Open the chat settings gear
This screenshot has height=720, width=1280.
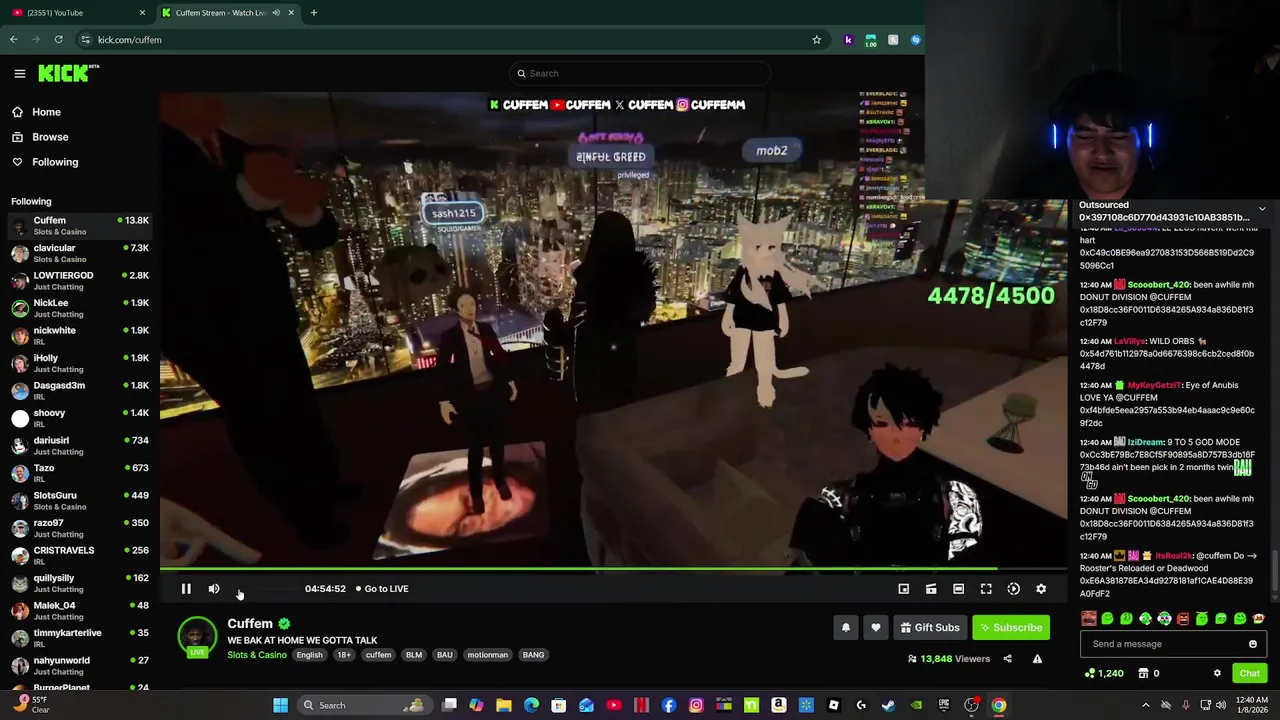pyautogui.click(x=1217, y=673)
